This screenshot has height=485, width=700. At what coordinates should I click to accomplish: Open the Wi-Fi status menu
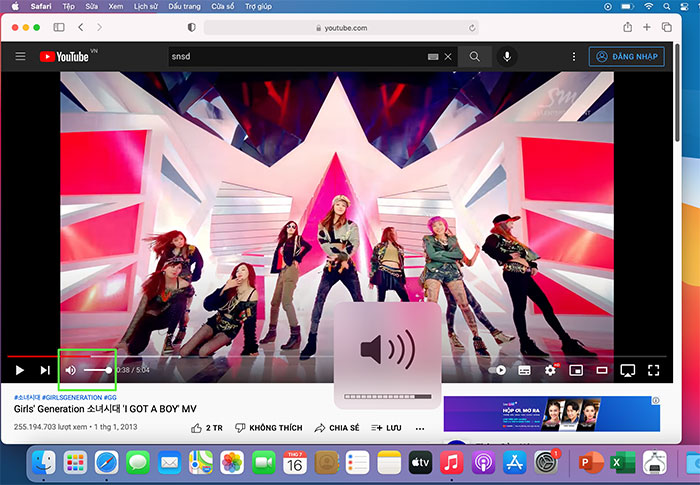click(x=649, y=6)
